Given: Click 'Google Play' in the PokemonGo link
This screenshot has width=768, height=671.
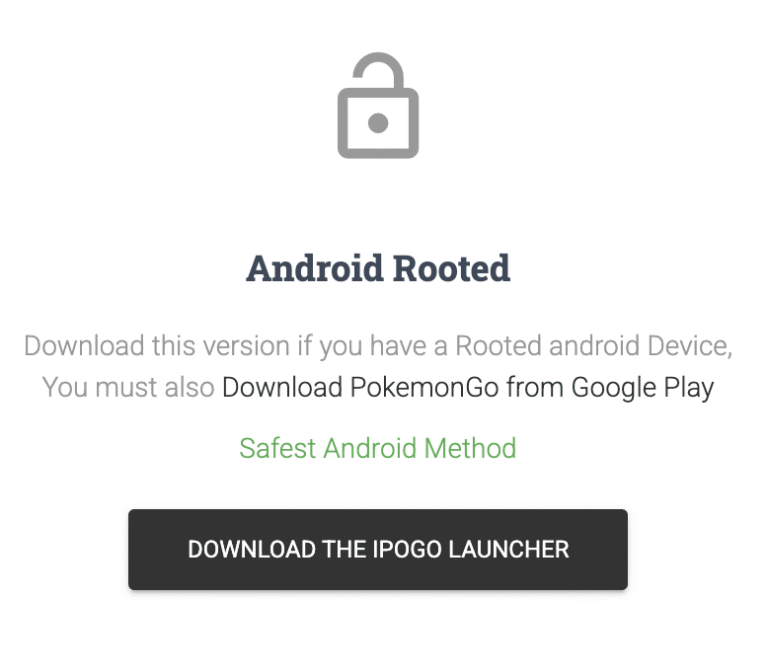Looking at the screenshot, I should [x=643, y=388].
